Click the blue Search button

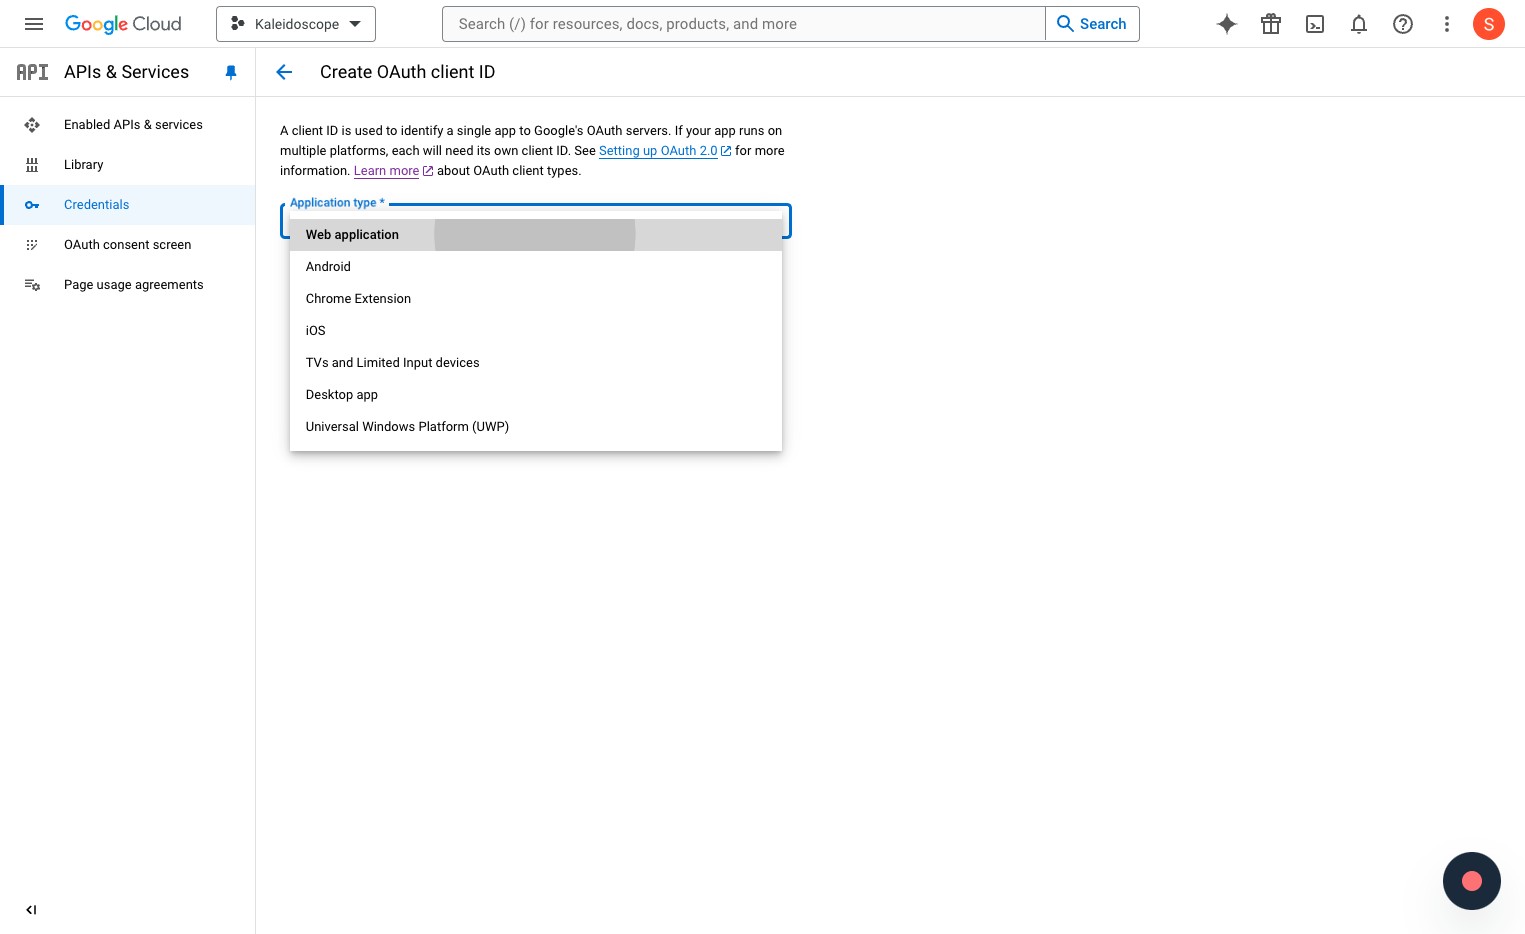pos(1092,24)
